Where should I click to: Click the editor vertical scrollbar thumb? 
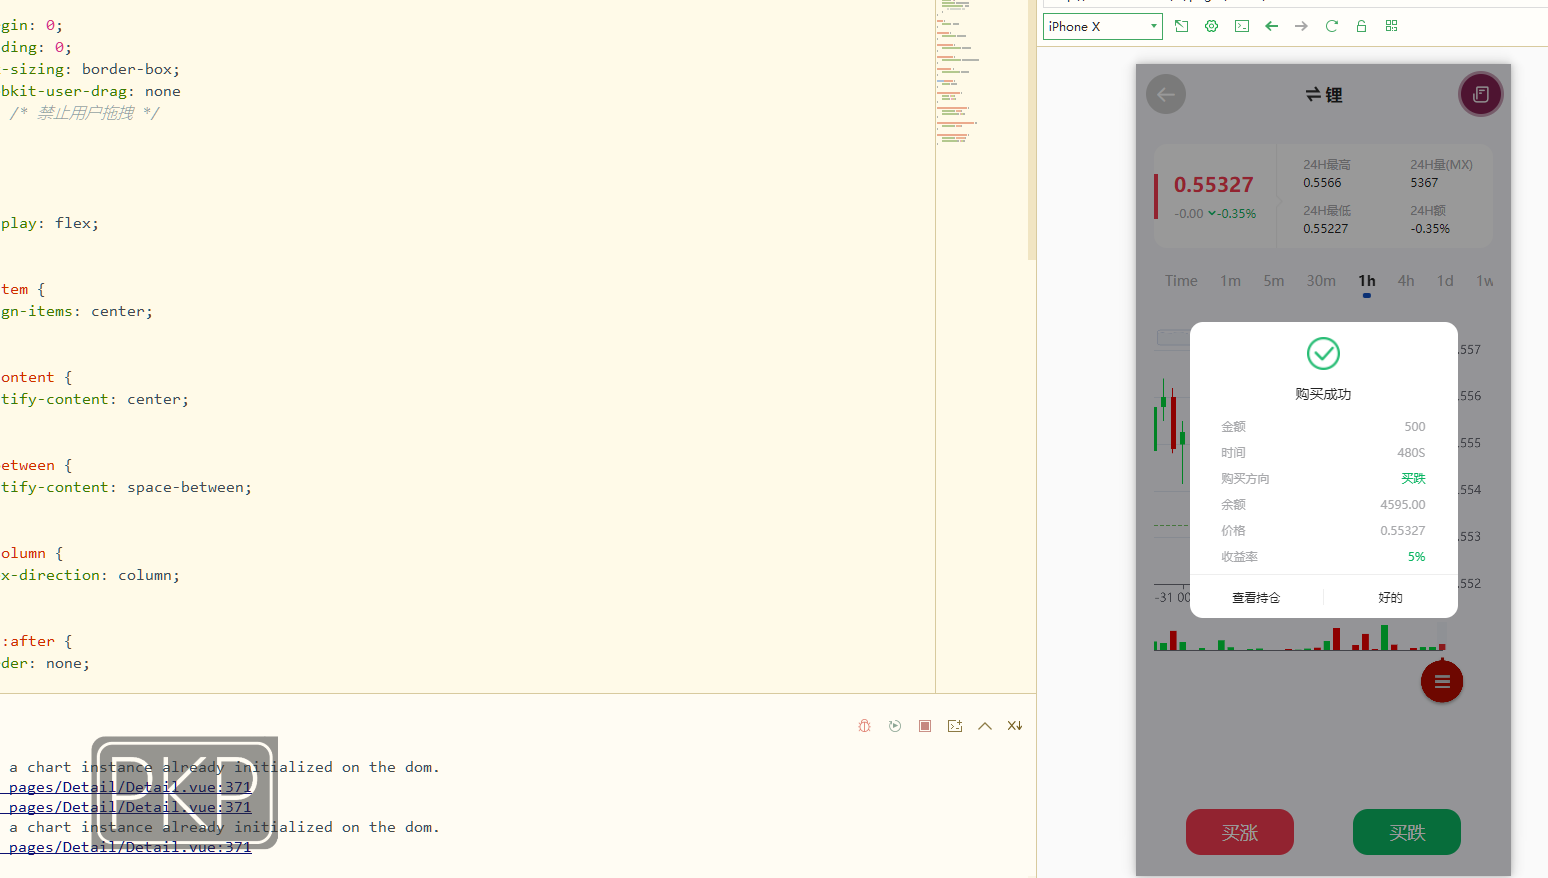click(x=1032, y=130)
